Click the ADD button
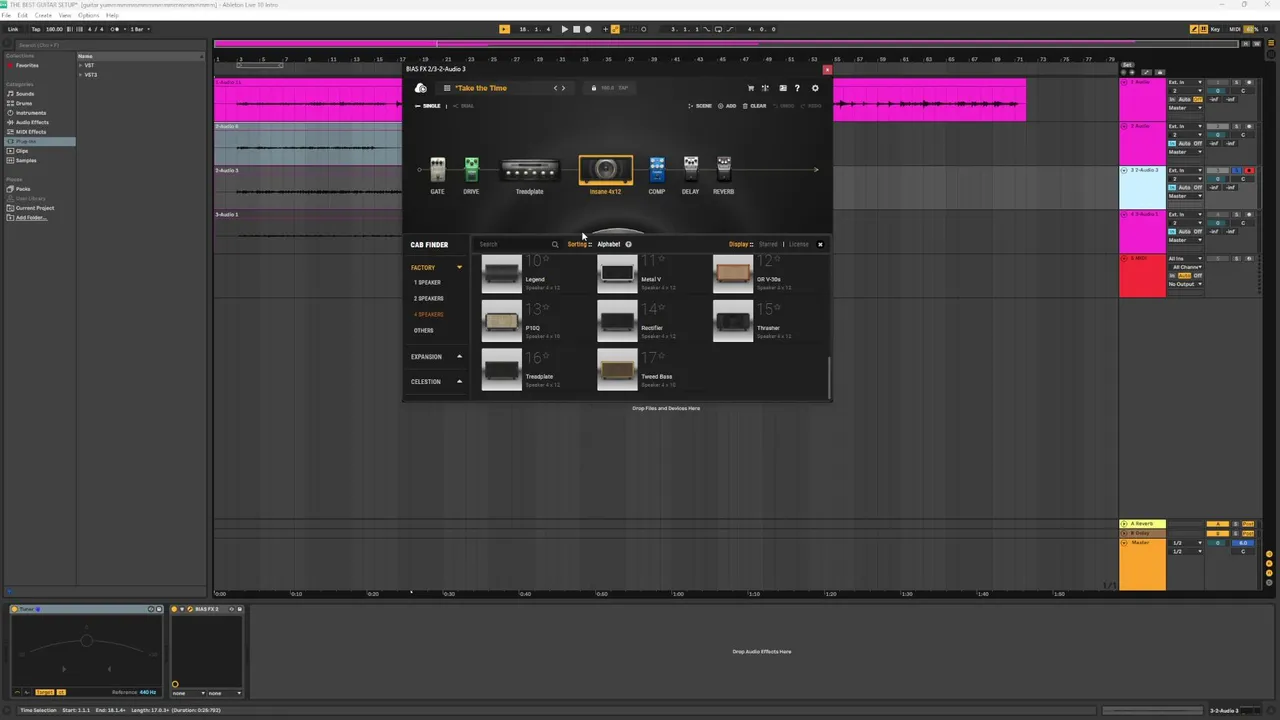This screenshot has width=1280, height=720. tap(727, 106)
